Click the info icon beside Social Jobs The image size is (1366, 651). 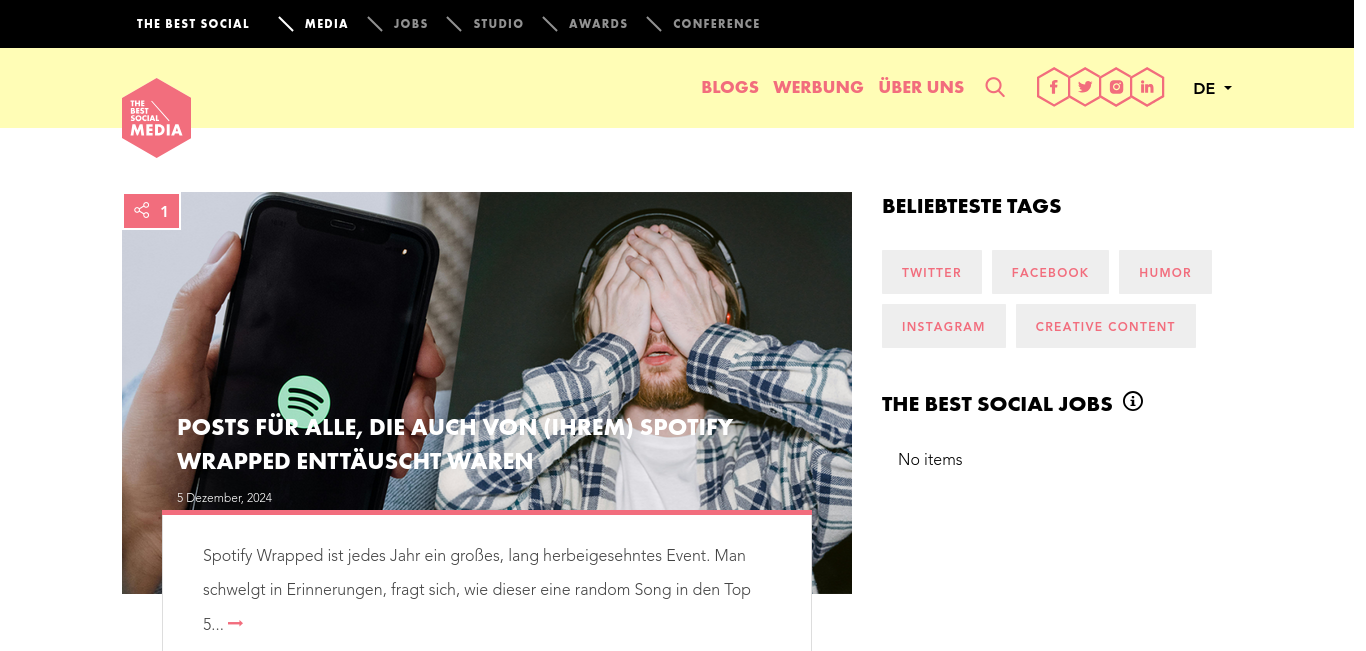point(1133,401)
